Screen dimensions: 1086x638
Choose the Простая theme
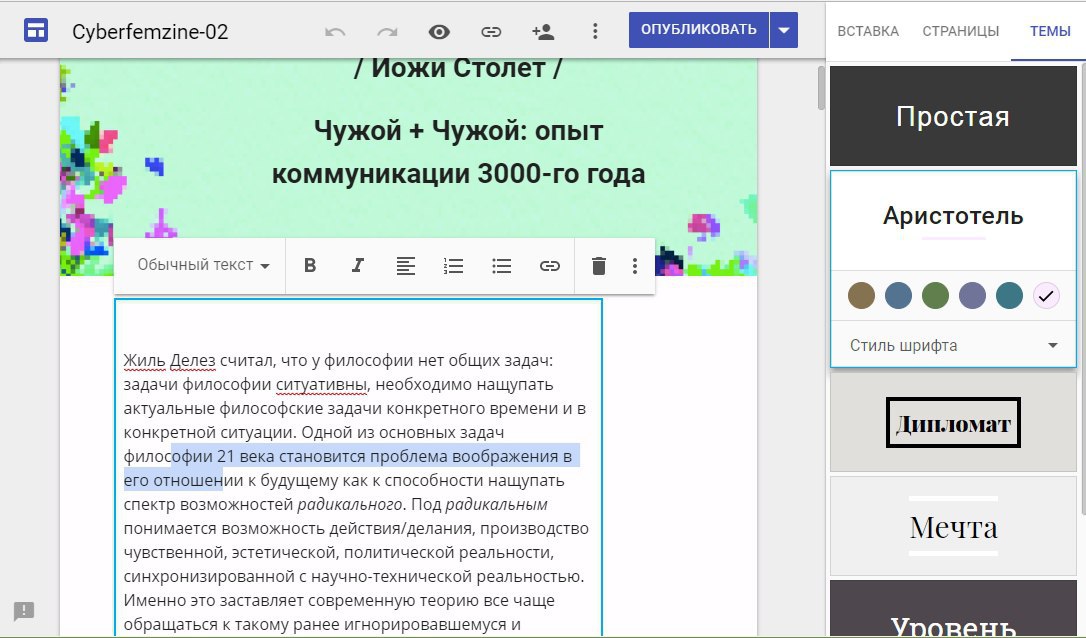coord(953,116)
